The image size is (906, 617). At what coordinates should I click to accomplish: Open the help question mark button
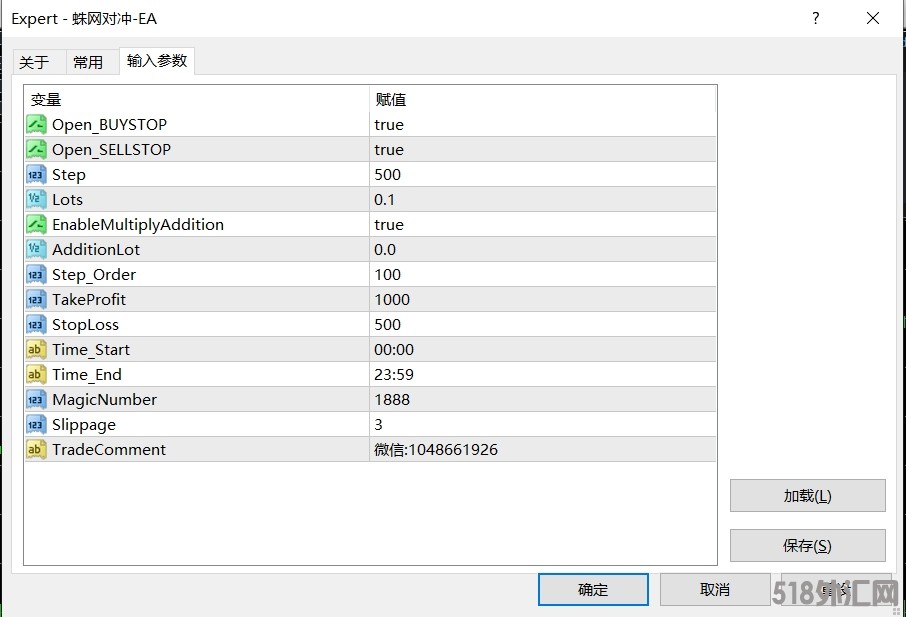[x=816, y=19]
